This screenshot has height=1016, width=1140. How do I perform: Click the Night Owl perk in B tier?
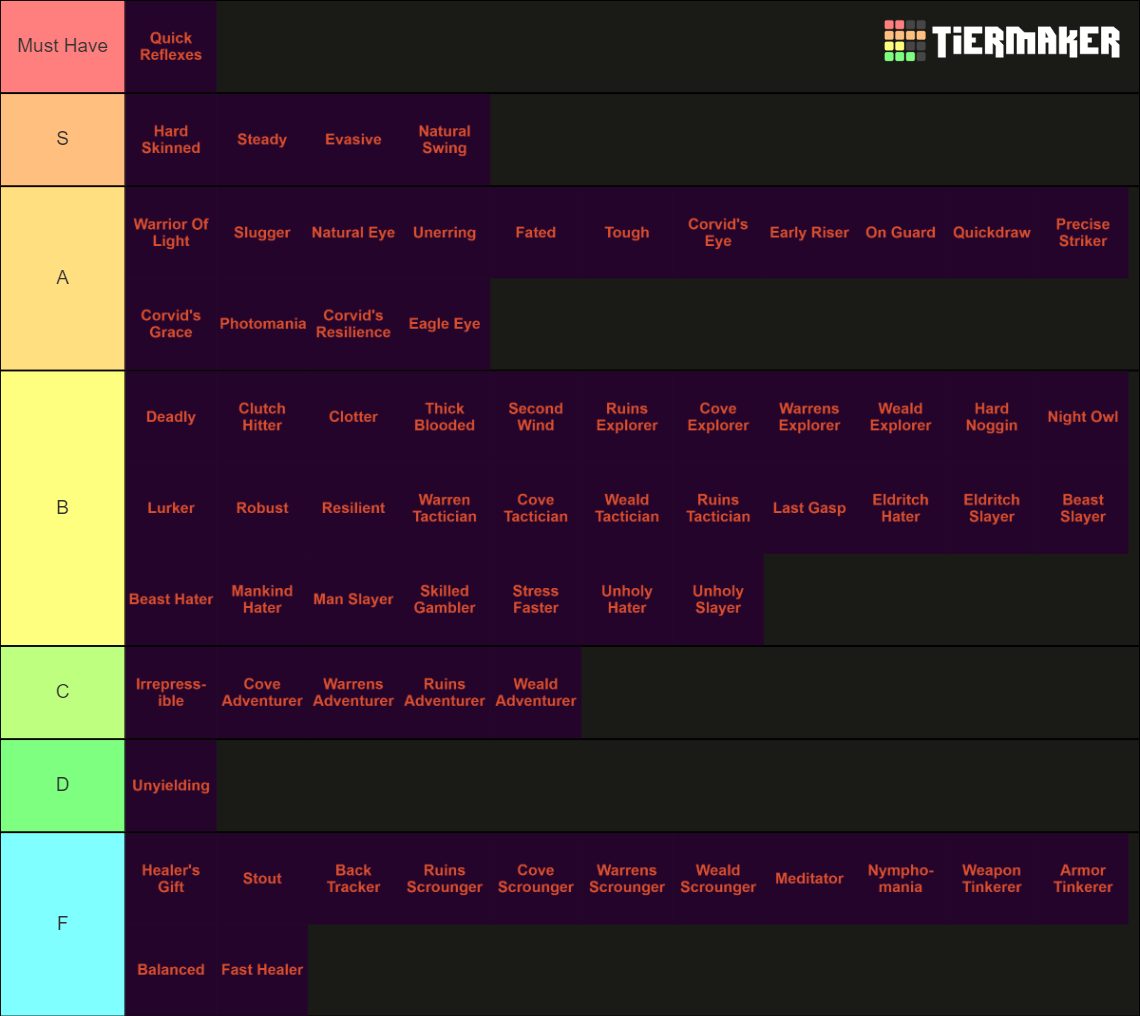(x=1082, y=416)
